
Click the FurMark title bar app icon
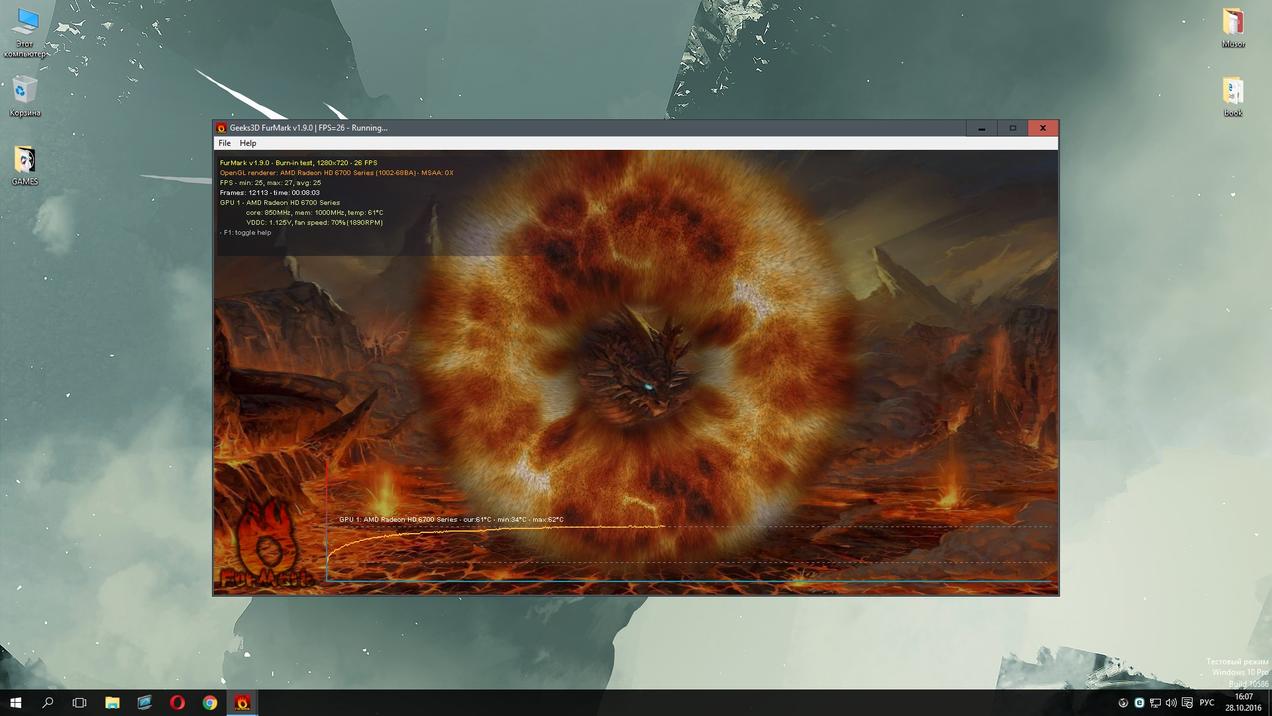point(222,128)
